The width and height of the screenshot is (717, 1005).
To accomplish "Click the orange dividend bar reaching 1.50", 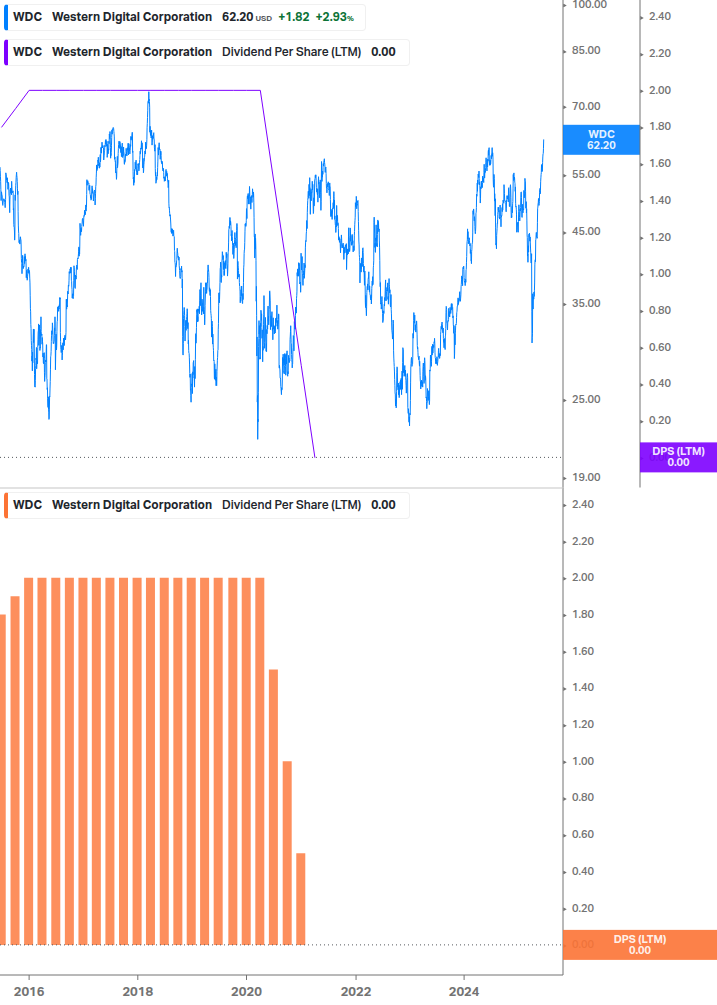I will pos(274,807).
